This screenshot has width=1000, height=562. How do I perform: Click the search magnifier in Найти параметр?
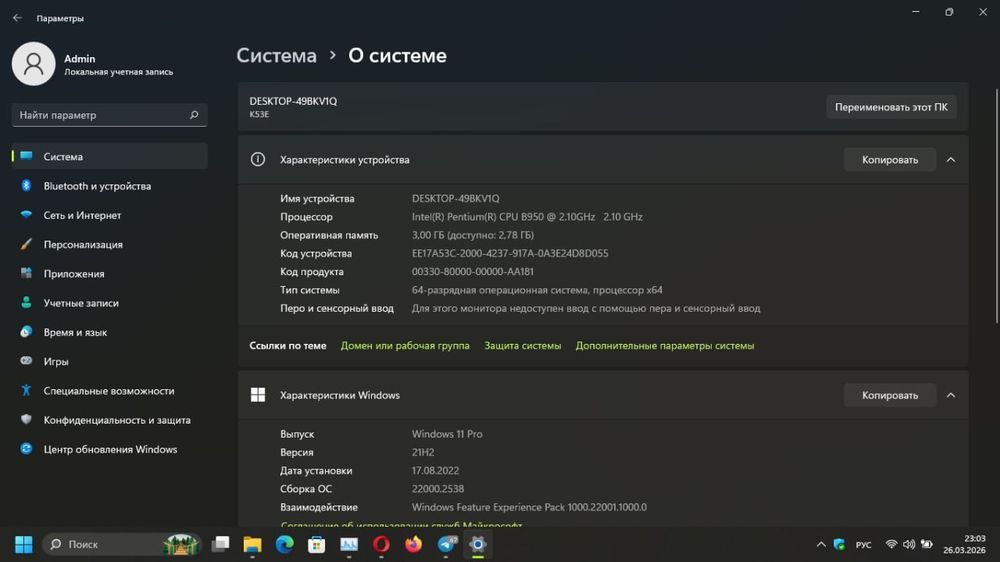point(194,115)
